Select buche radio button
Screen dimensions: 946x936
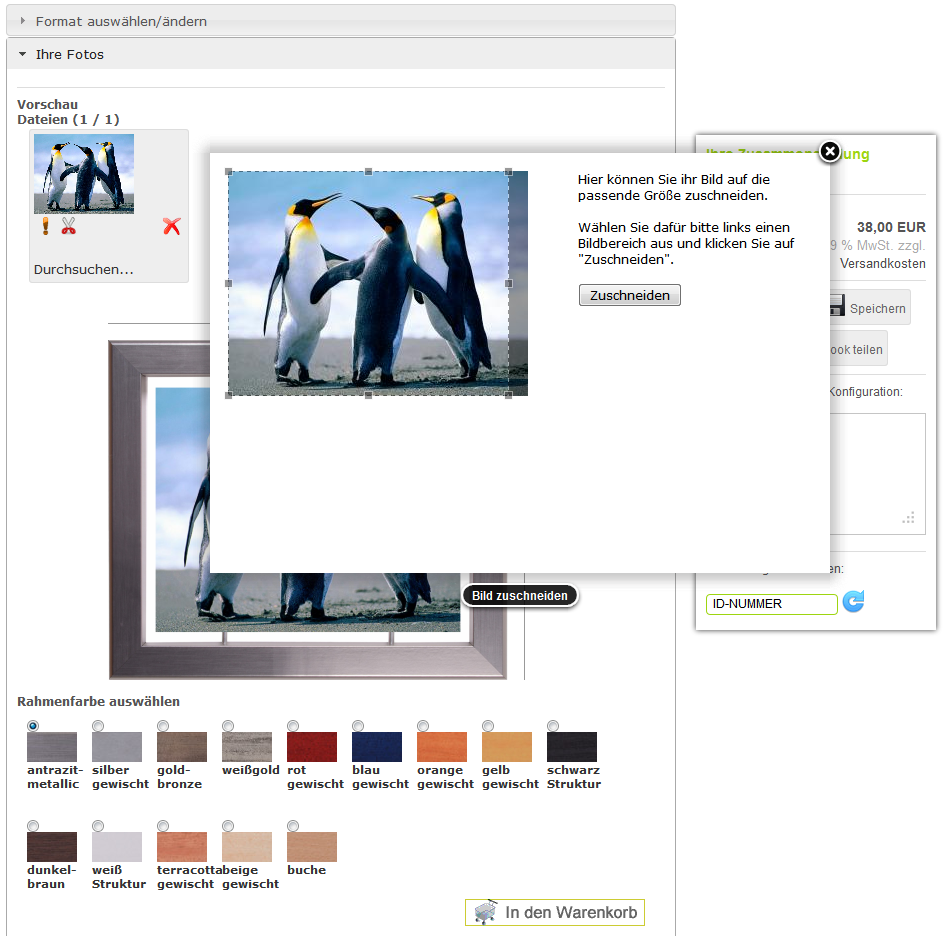293,826
